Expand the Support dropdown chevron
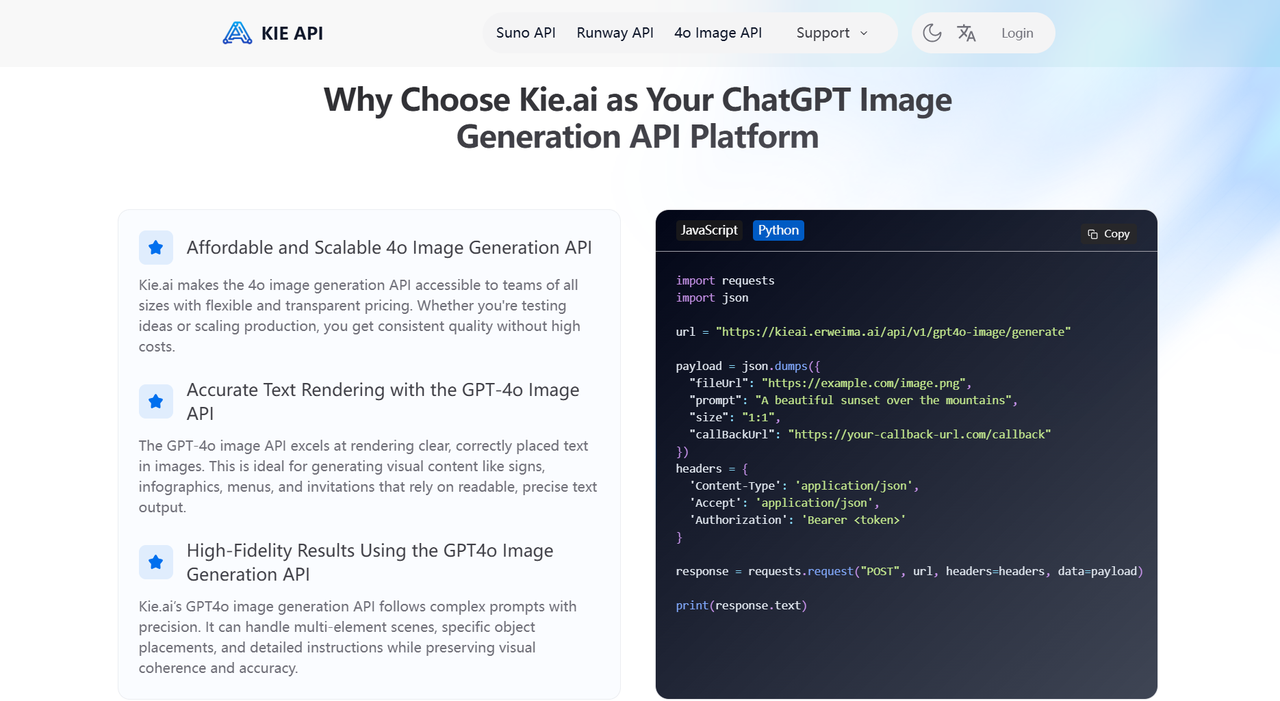This screenshot has height=701, width=1280. (864, 33)
